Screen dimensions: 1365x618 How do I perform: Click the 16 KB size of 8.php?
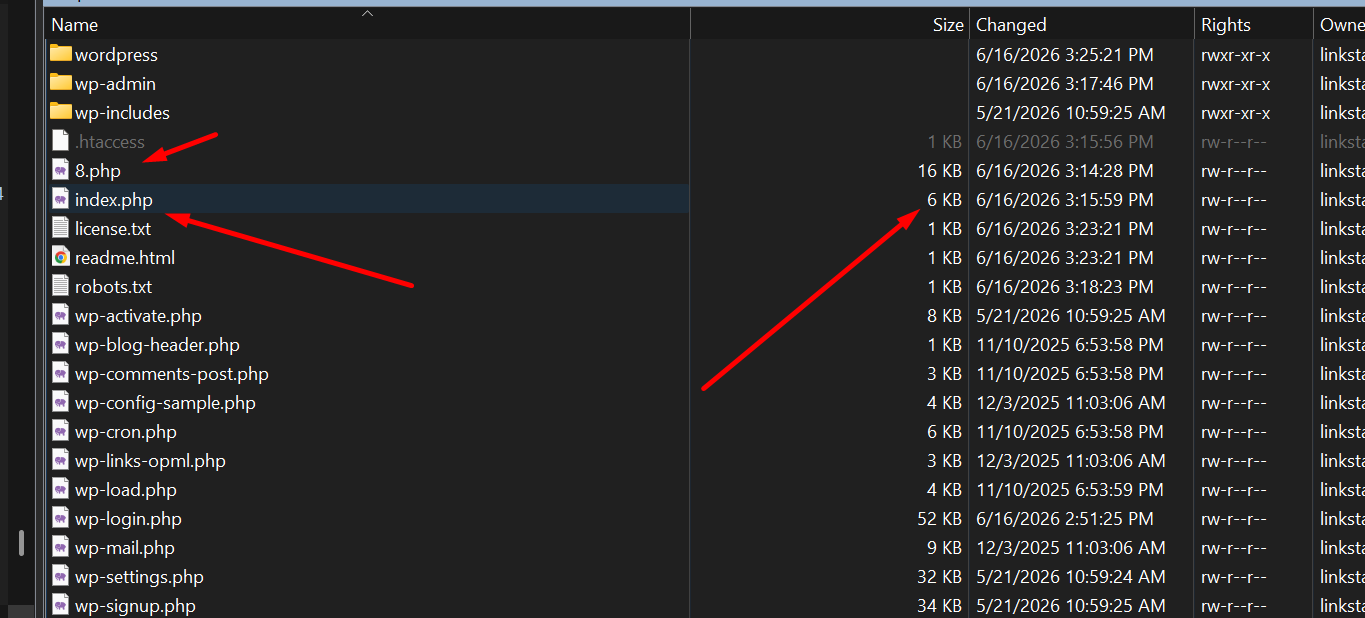click(x=940, y=171)
